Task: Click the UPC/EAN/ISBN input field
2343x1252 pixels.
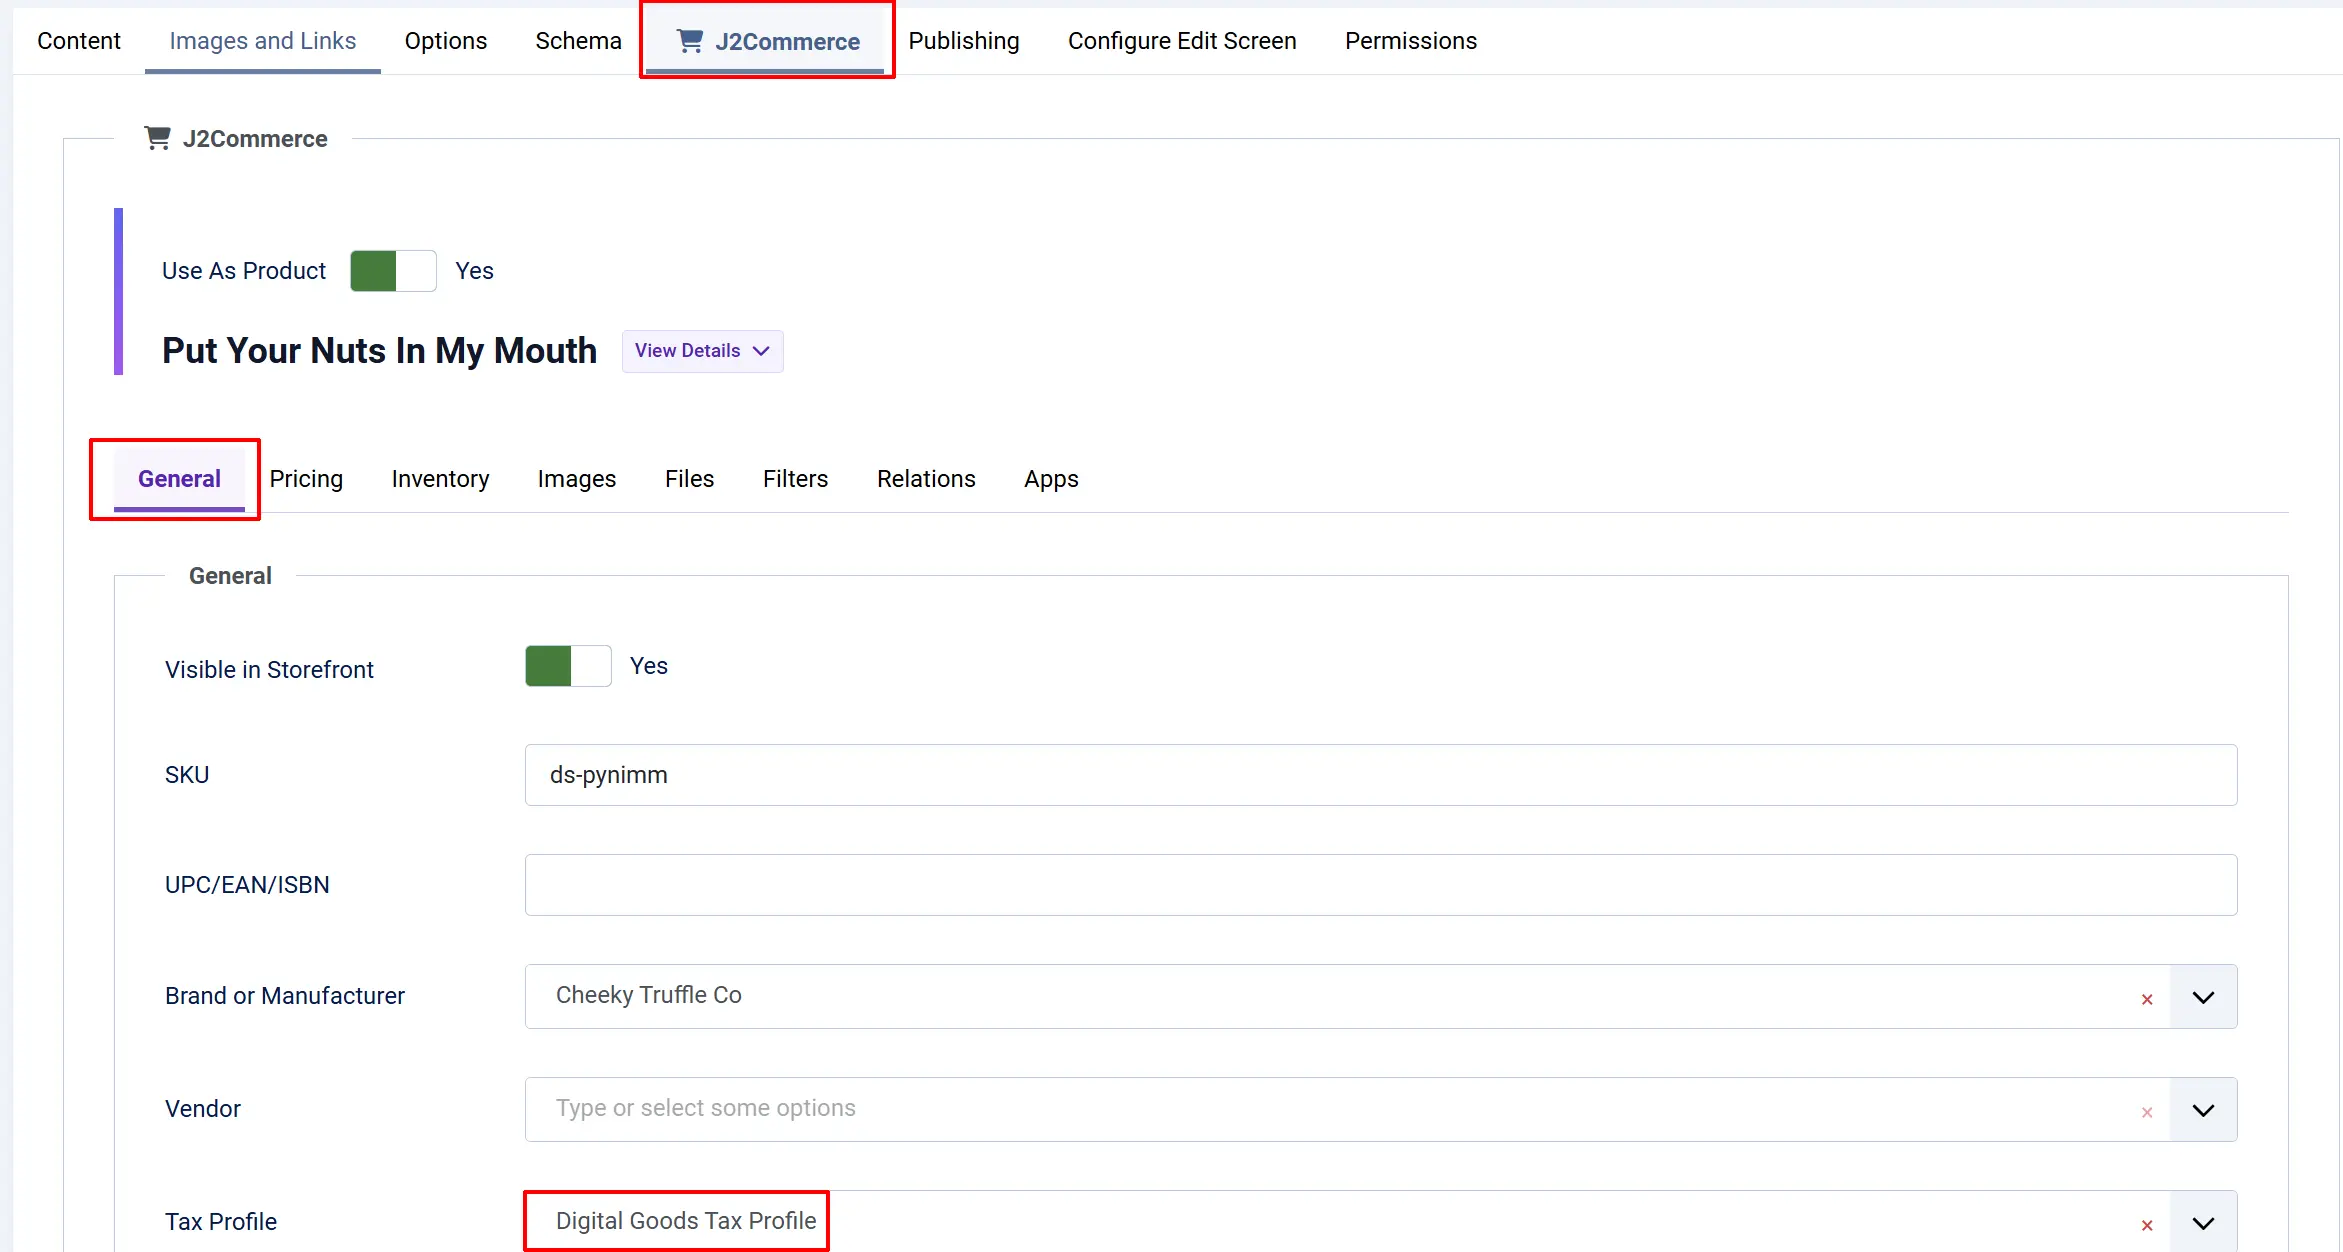Action: click(x=1381, y=885)
